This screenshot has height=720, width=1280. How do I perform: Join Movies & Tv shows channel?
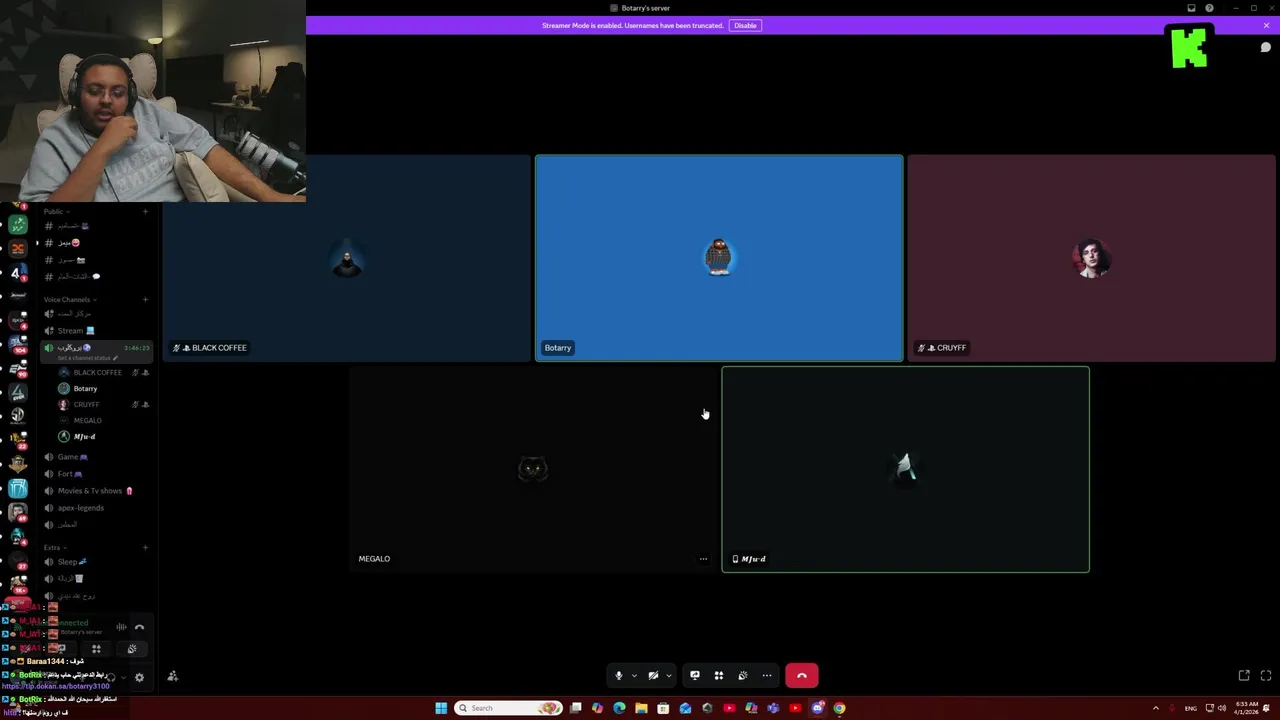97,491
